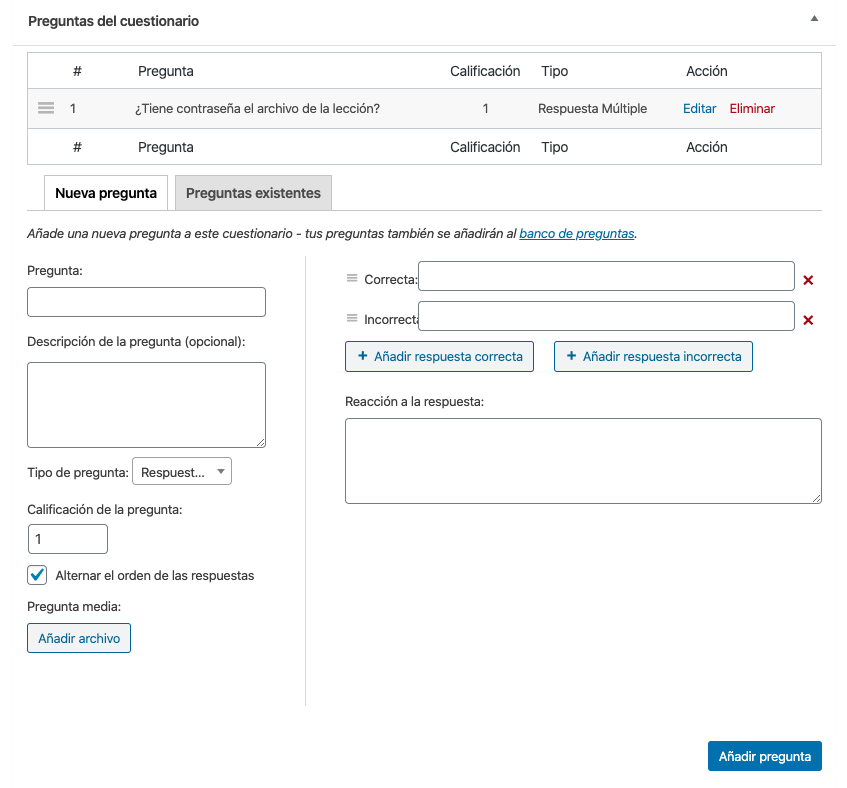Click Eliminar for question 1
The width and height of the screenshot is (847, 788).
pyautogui.click(x=752, y=108)
